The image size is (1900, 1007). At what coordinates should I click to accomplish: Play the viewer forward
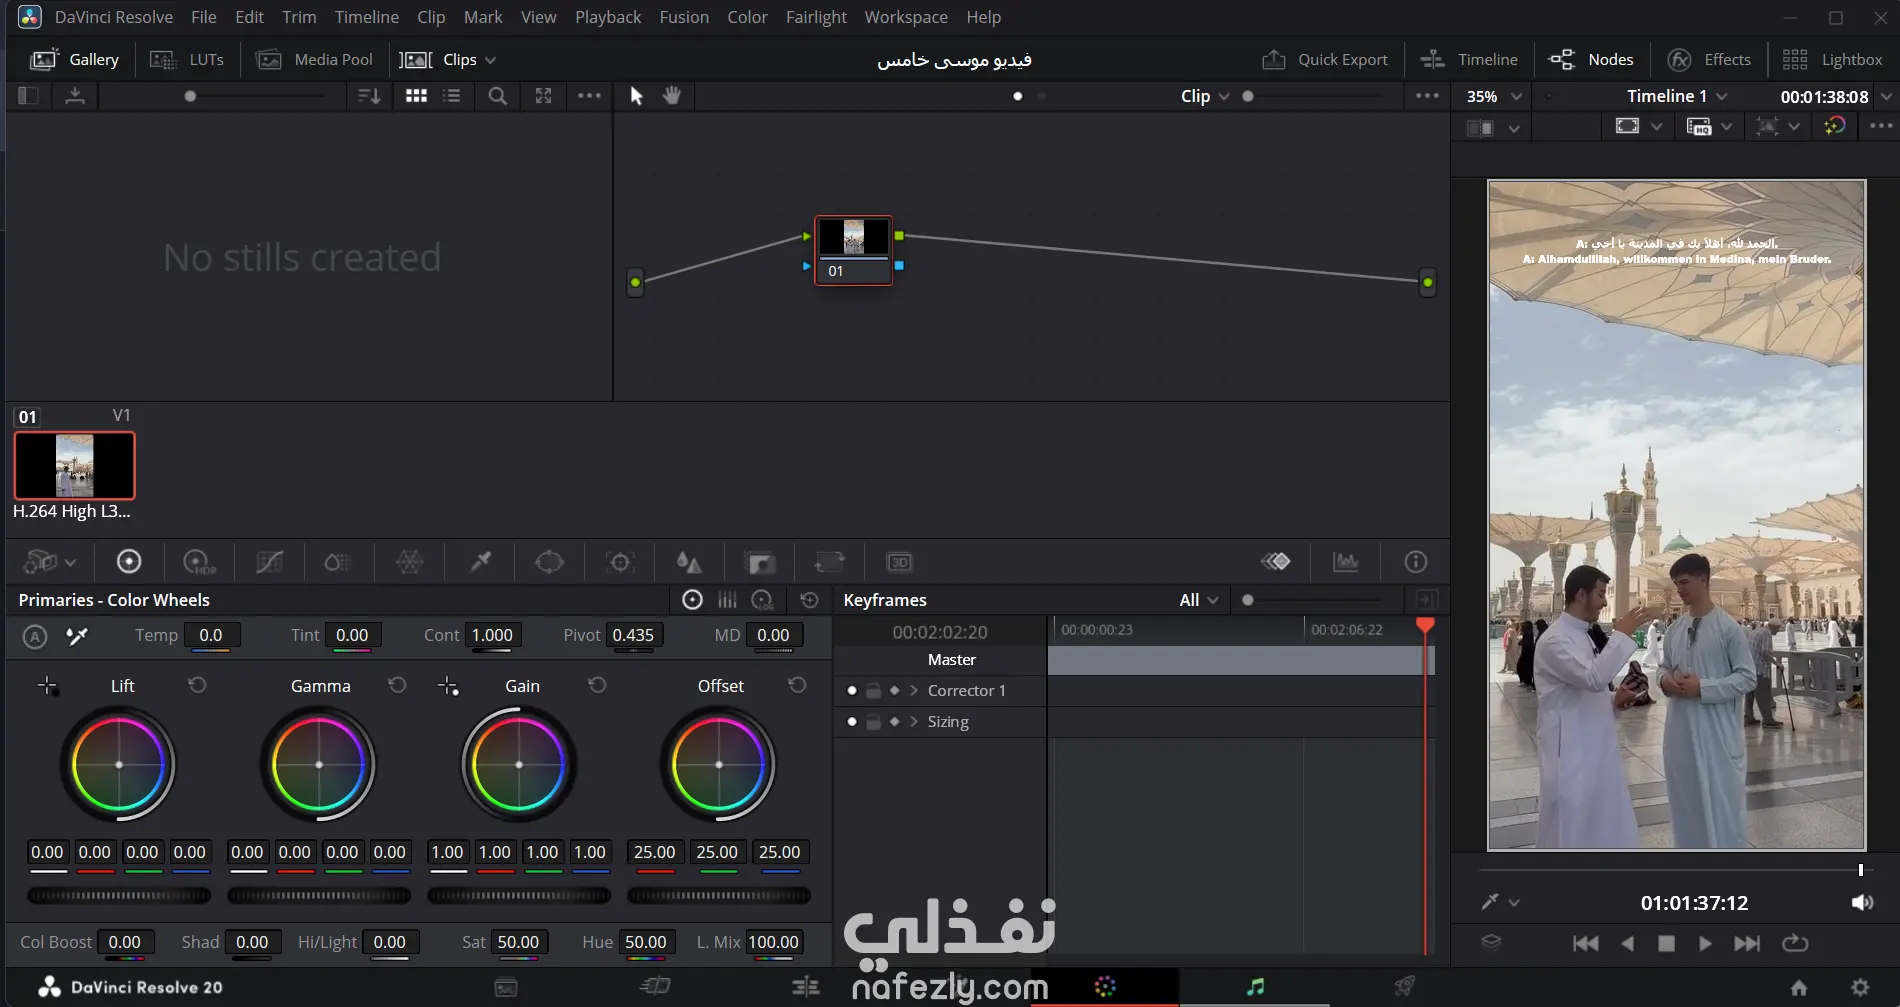tap(1705, 943)
